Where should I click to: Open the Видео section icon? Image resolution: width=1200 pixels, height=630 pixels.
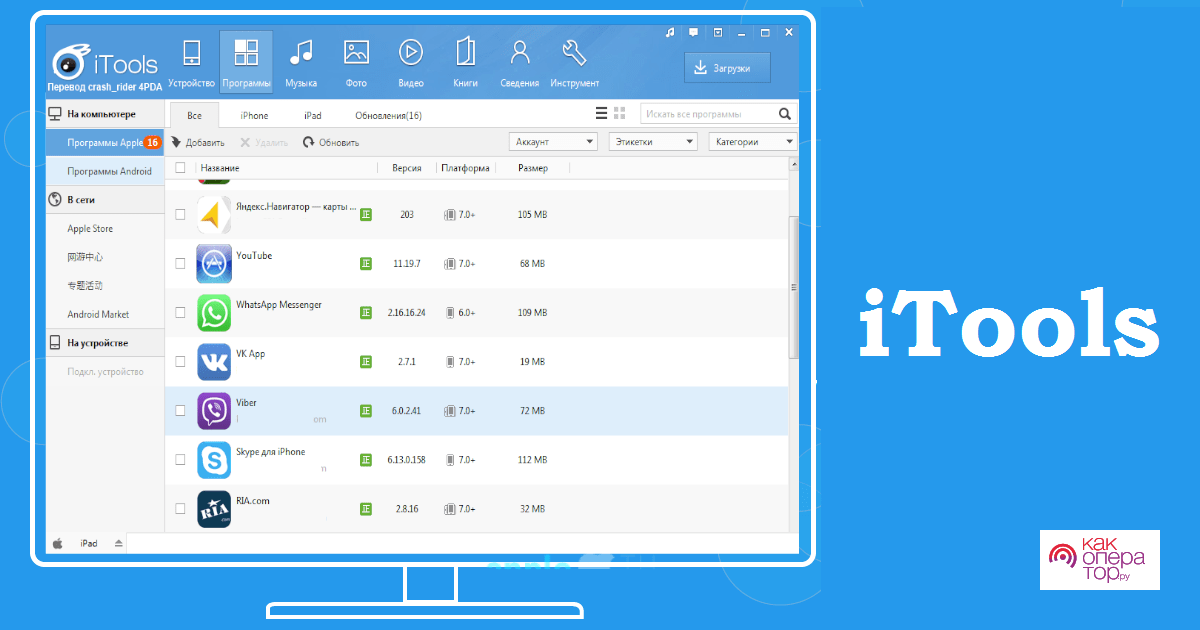410,53
